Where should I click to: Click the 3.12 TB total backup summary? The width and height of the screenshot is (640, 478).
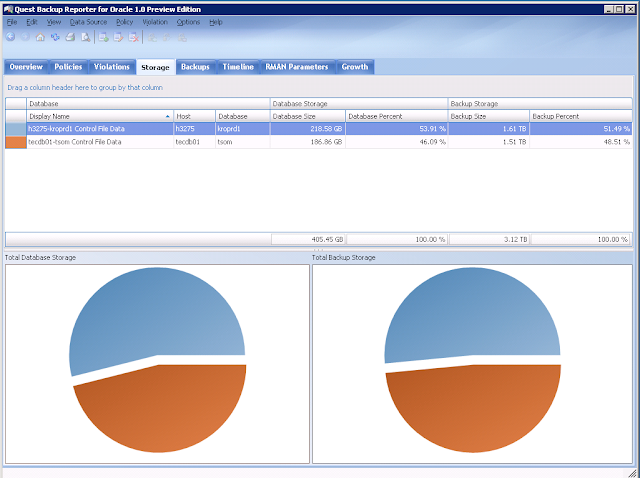click(489, 239)
